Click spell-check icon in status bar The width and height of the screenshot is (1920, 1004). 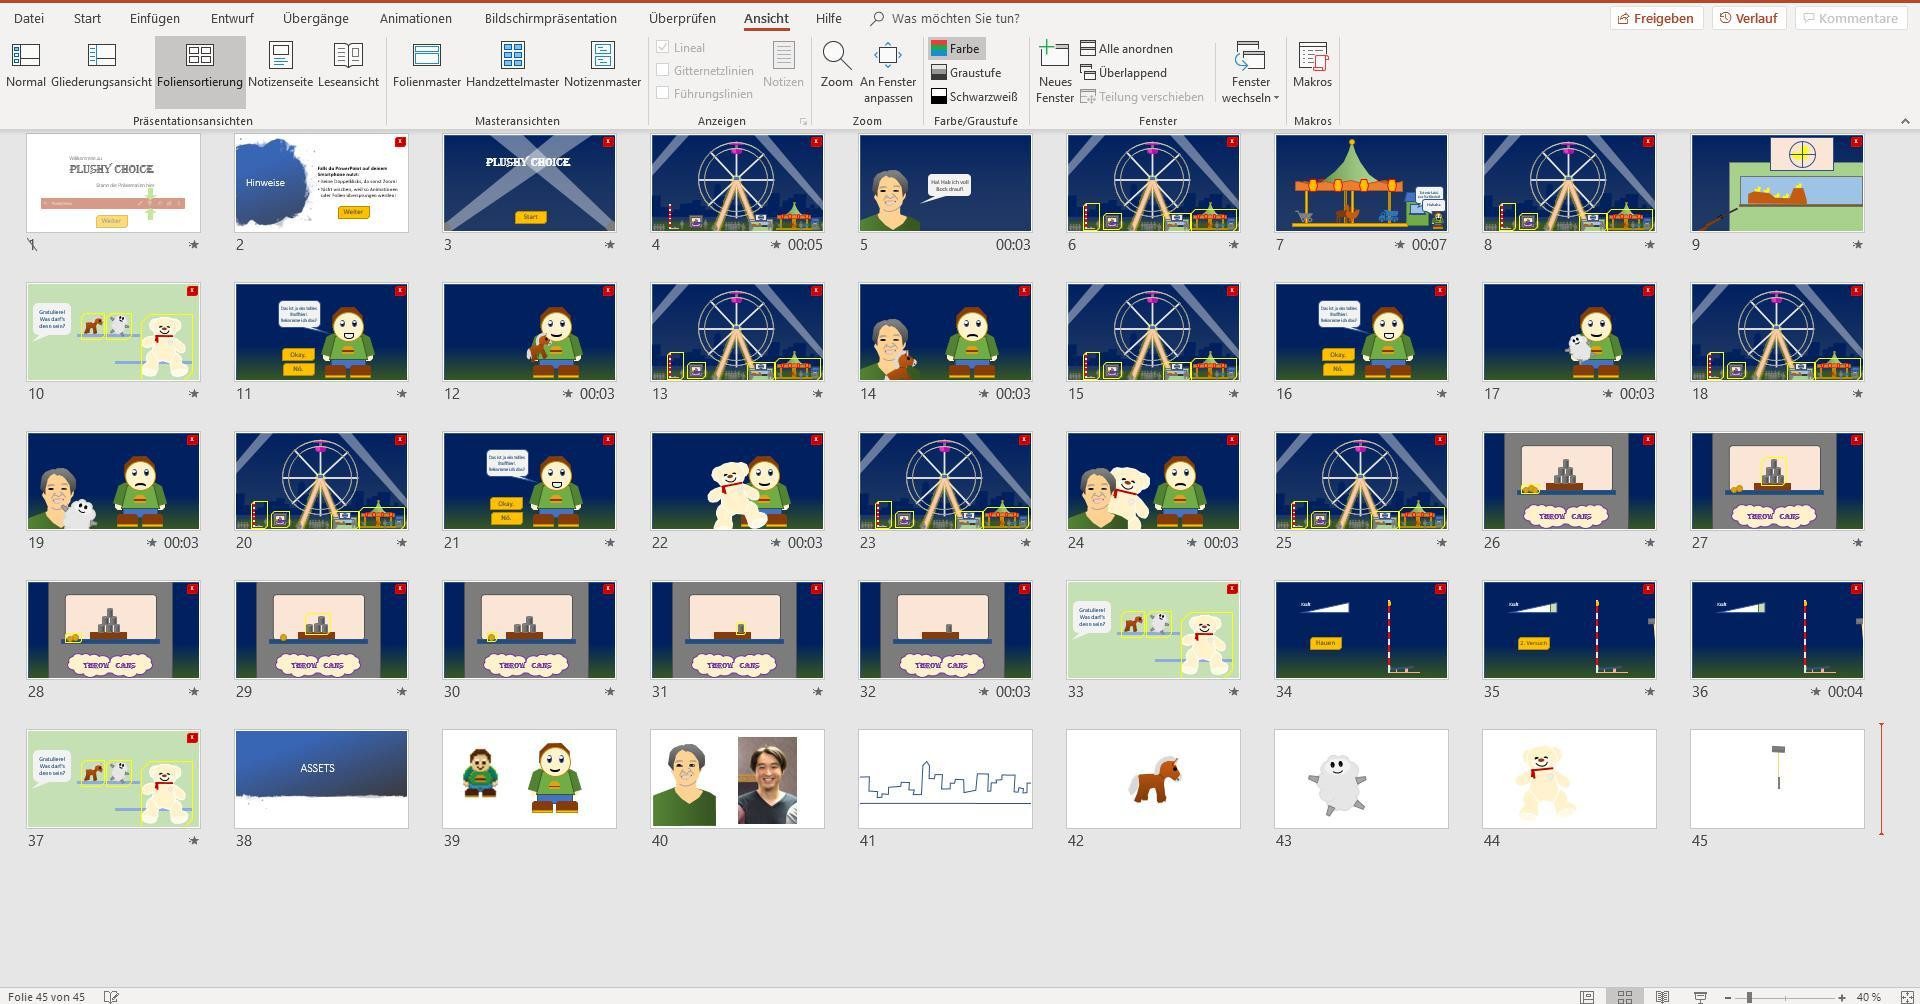pos(112,997)
